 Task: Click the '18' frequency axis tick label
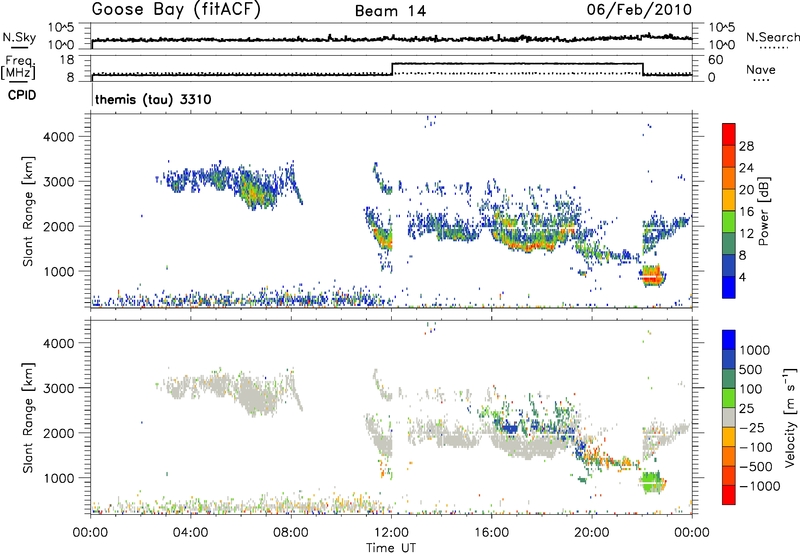click(67, 60)
